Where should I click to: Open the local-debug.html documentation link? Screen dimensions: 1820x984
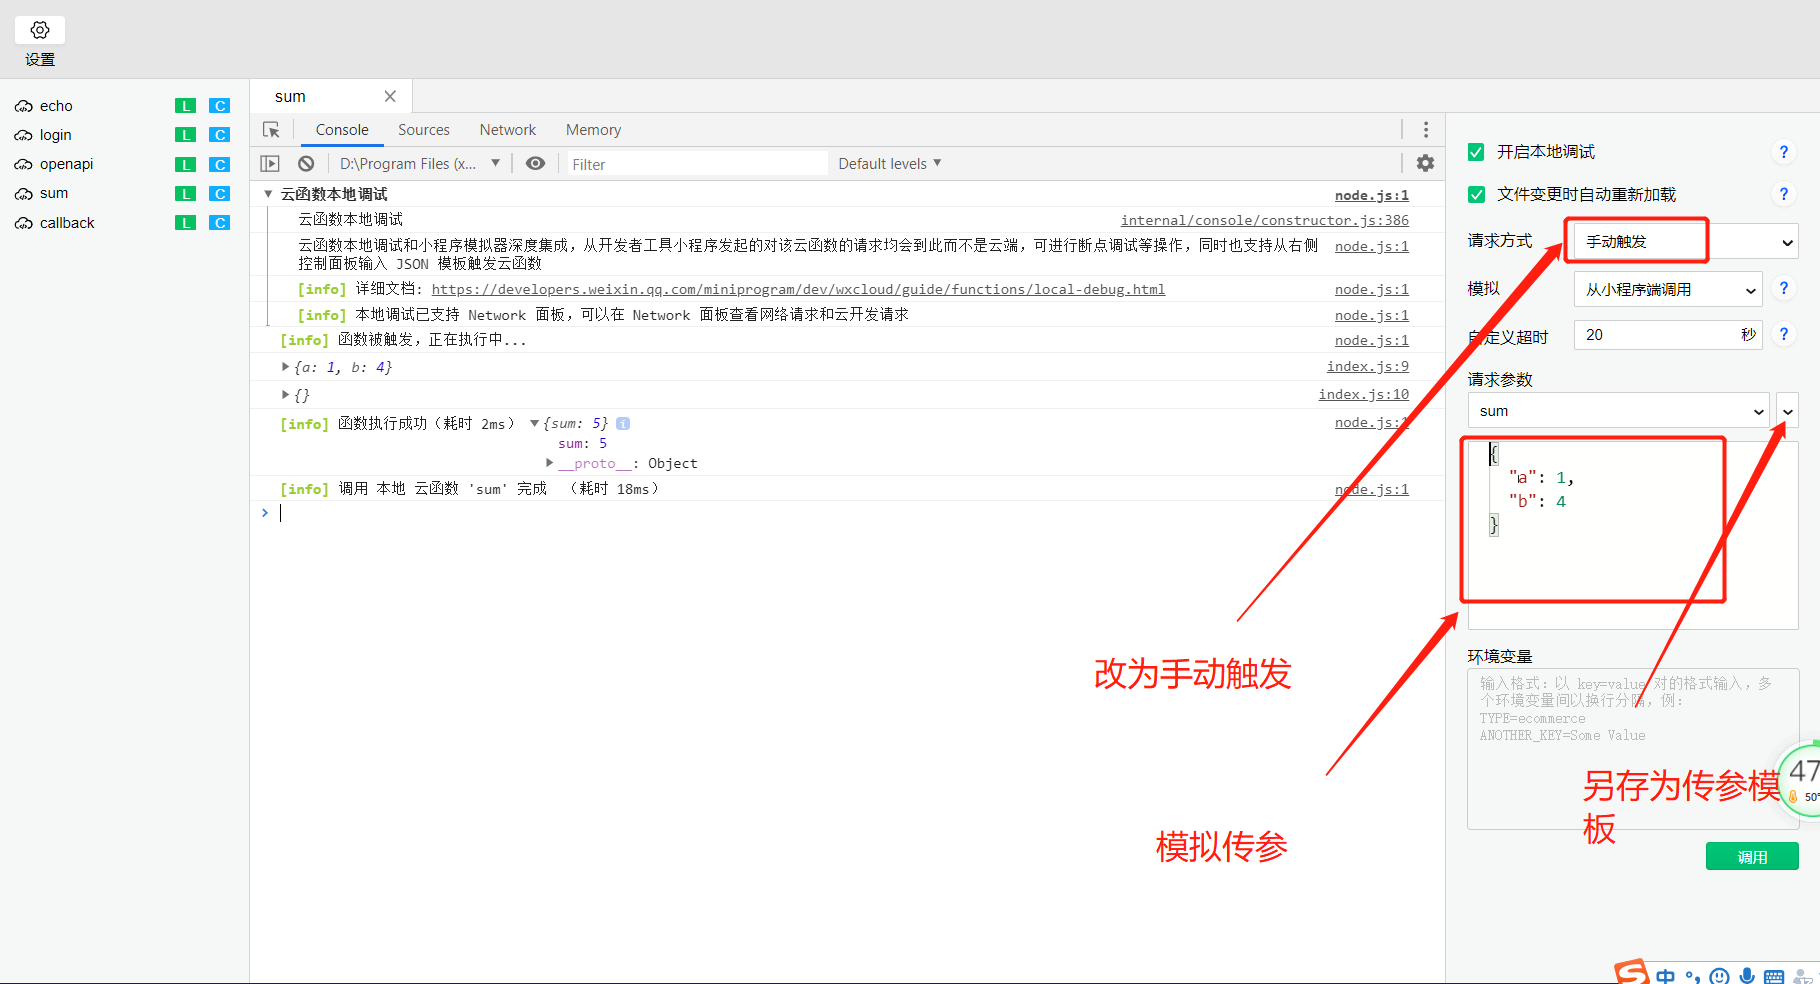(799, 289)
